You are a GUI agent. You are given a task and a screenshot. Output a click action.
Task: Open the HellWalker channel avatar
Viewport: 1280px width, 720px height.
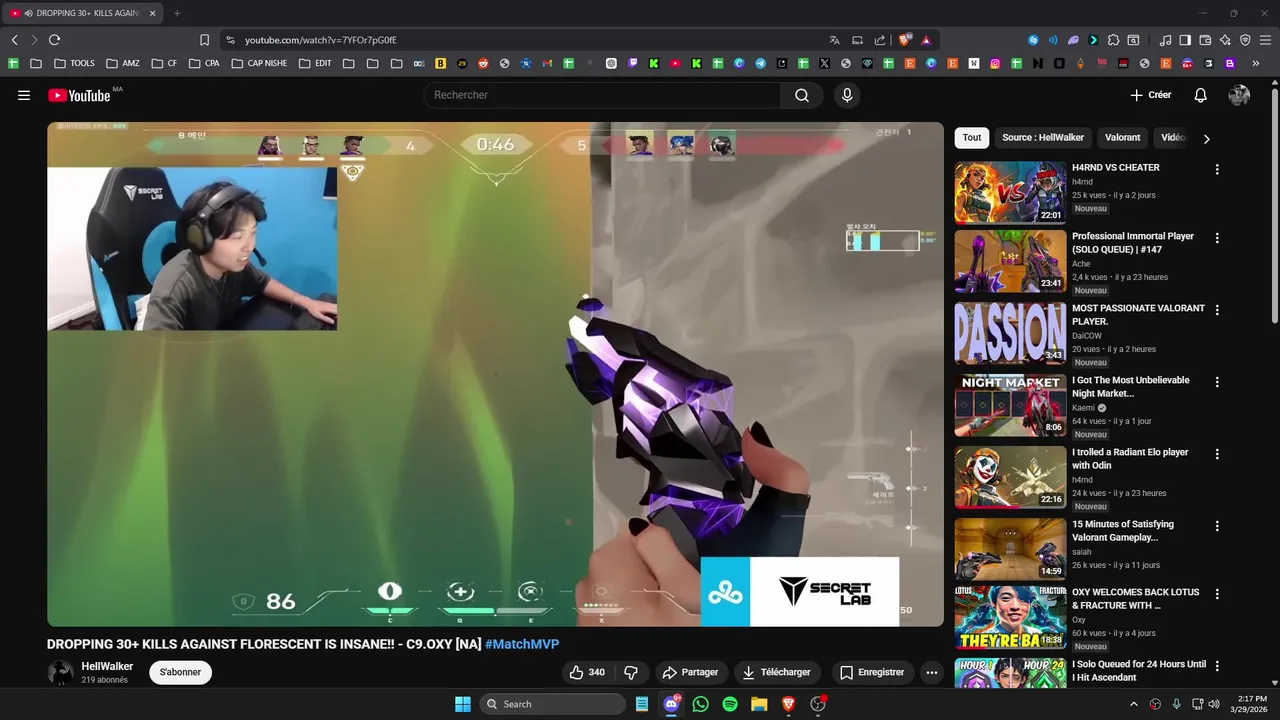(x=61, y=672)
